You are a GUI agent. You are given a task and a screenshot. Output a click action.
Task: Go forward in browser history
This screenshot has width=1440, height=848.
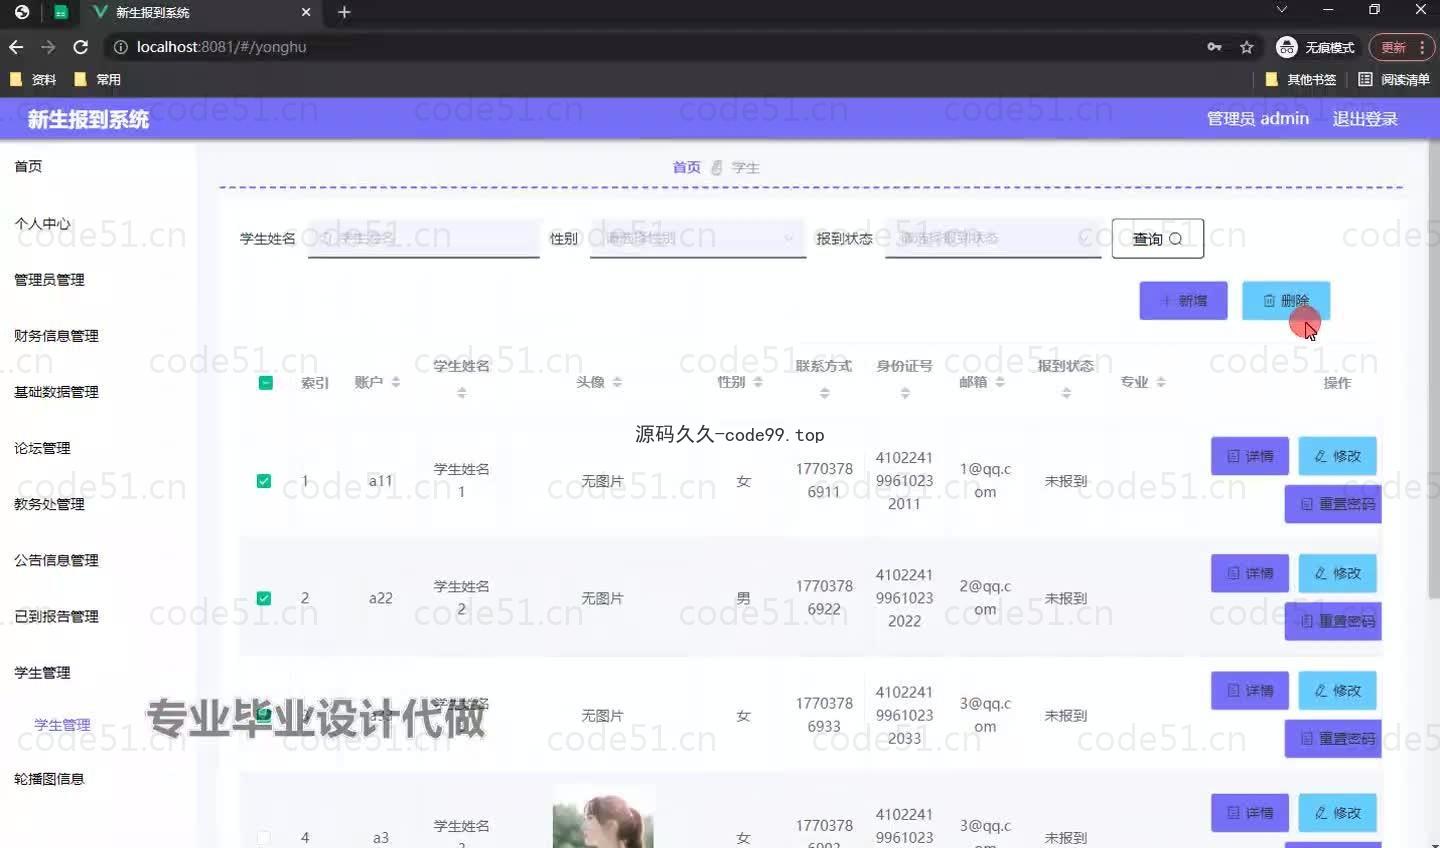(48, 47)
